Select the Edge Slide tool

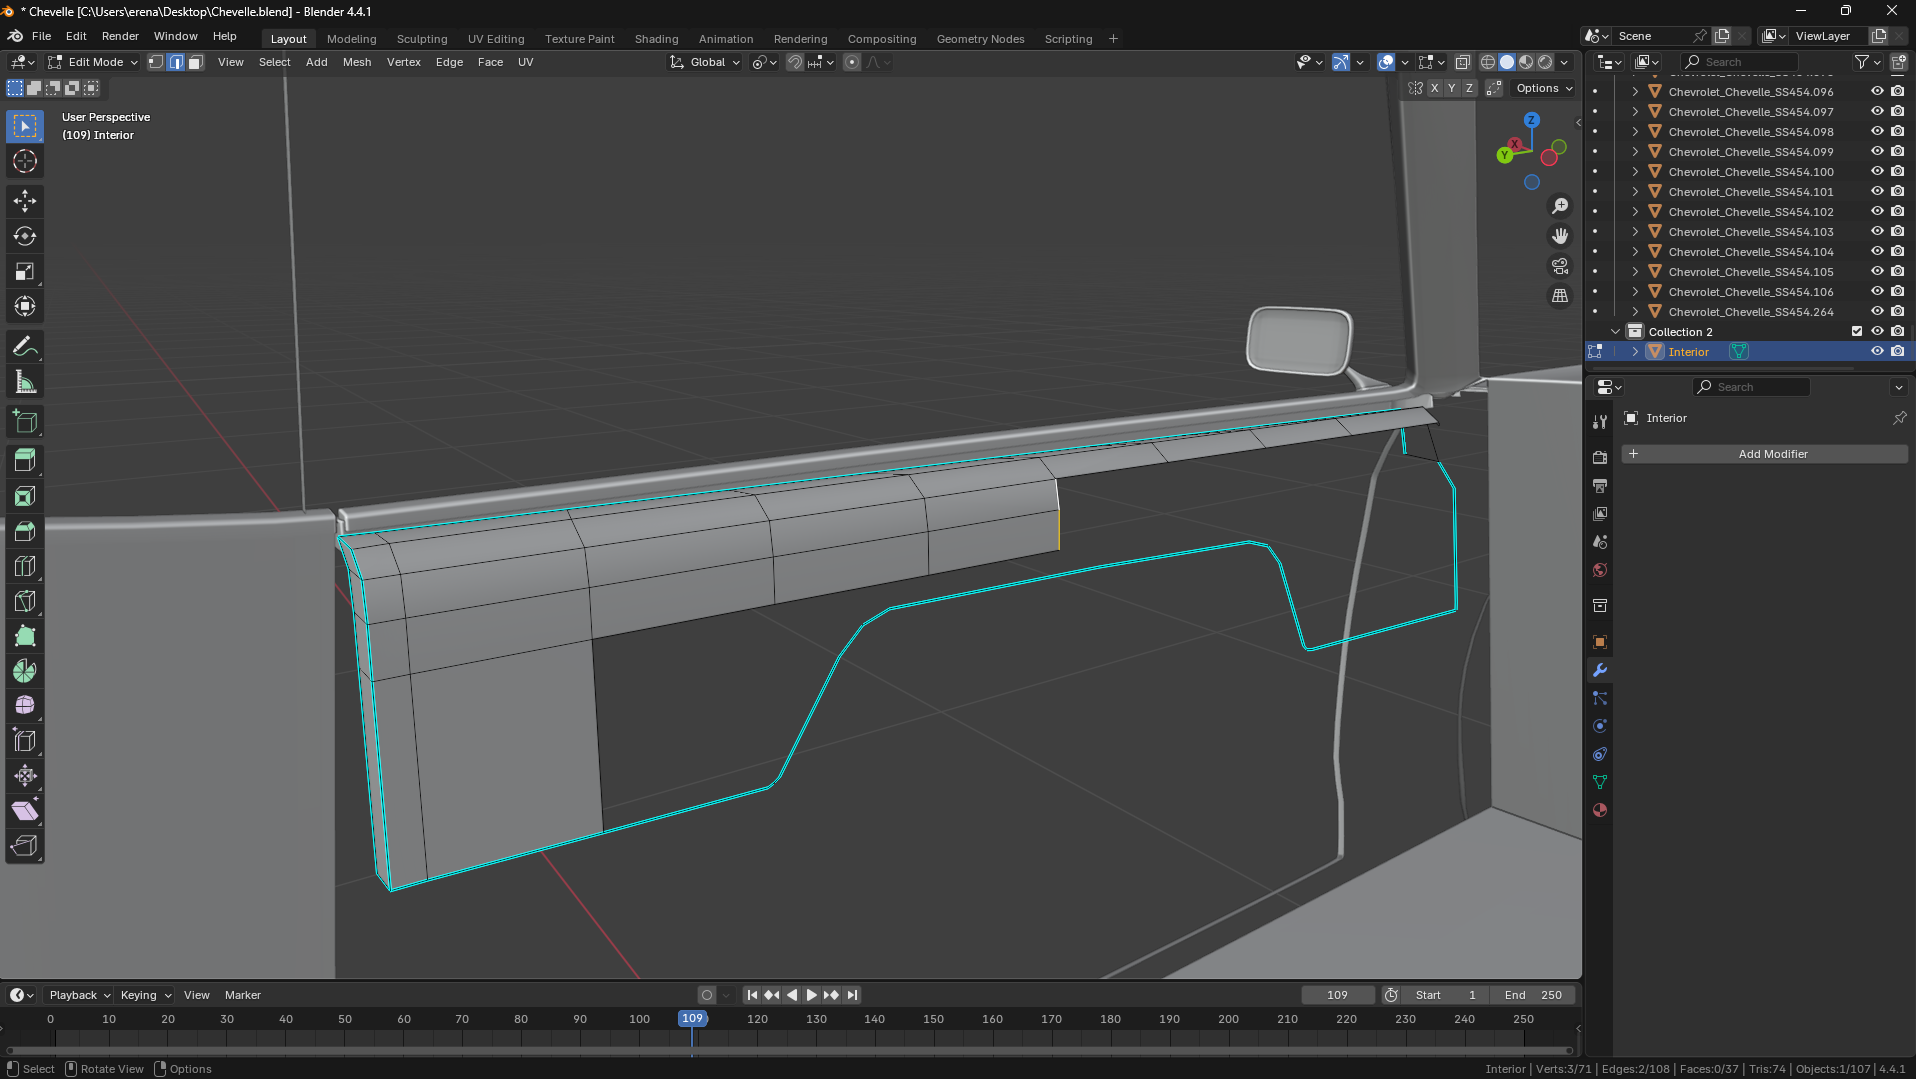[x=25, y=741]
